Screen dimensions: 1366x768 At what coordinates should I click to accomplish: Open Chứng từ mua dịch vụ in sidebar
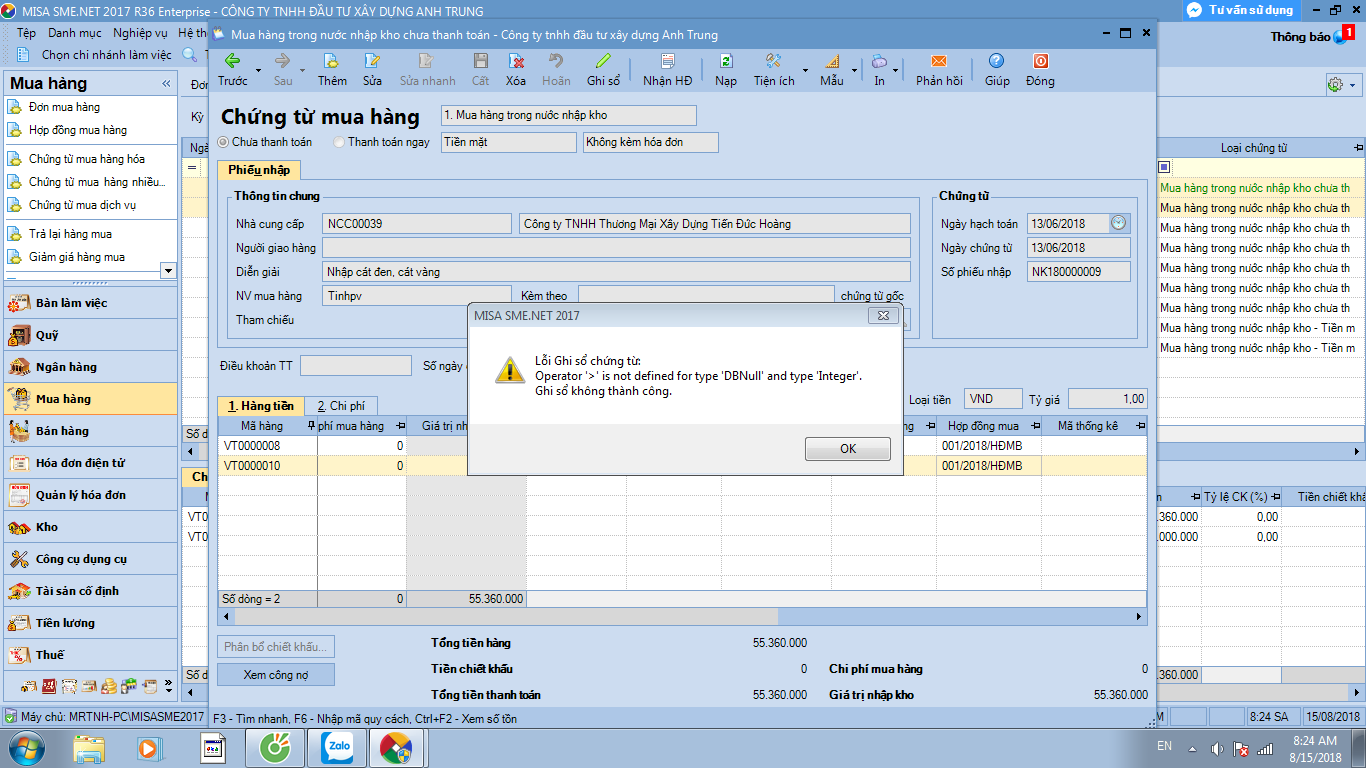pyautogui.click(x=82, y=205)
